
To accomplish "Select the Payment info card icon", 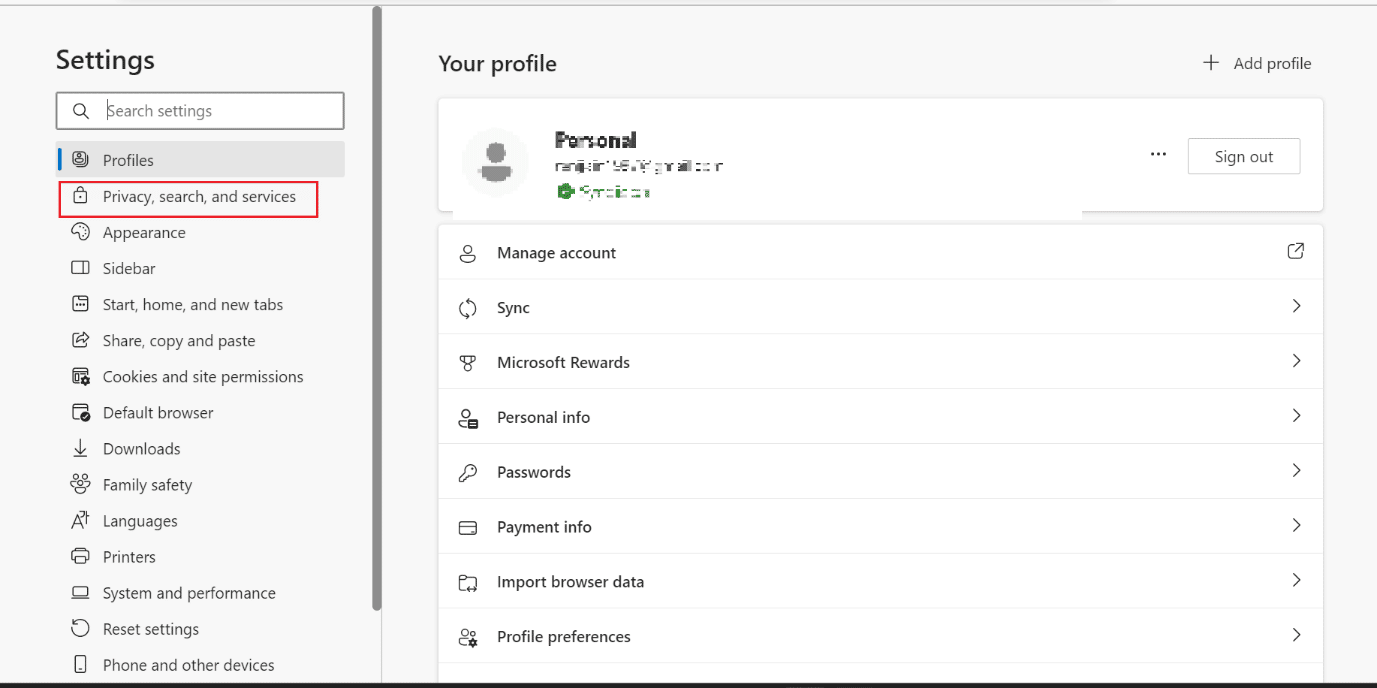I will pos(467,526).
